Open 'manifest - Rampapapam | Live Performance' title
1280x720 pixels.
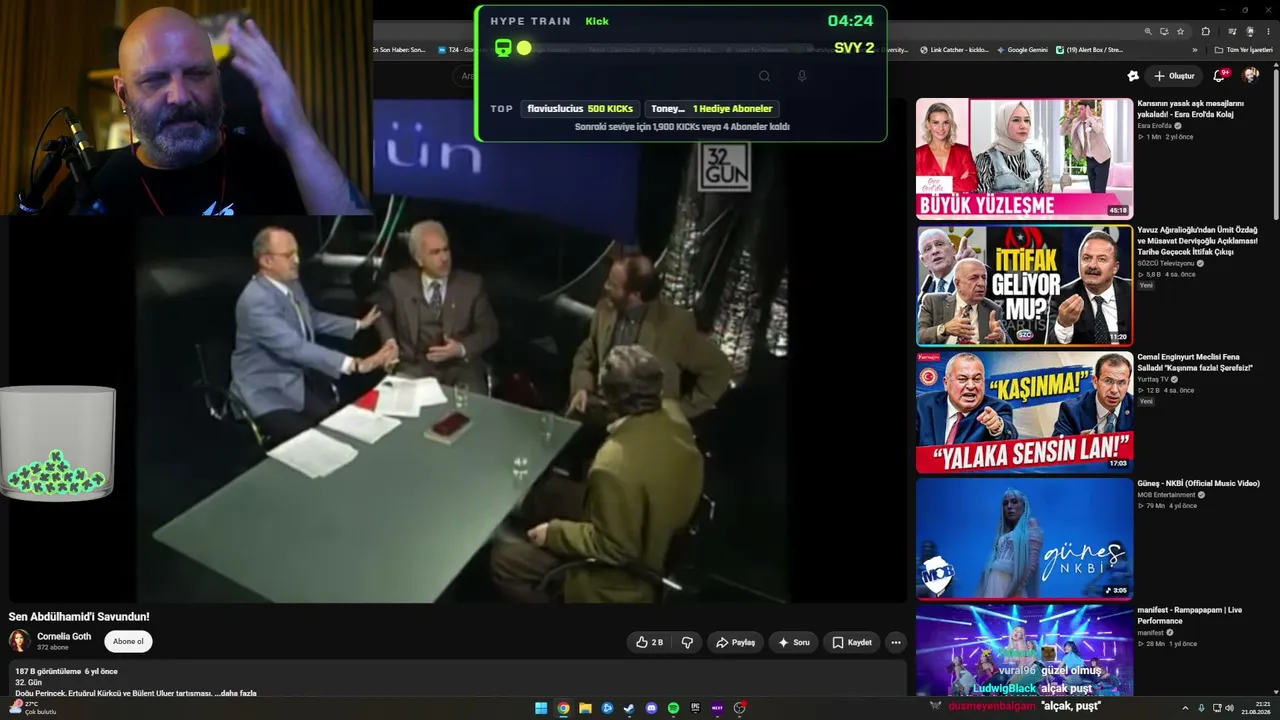1189,615
